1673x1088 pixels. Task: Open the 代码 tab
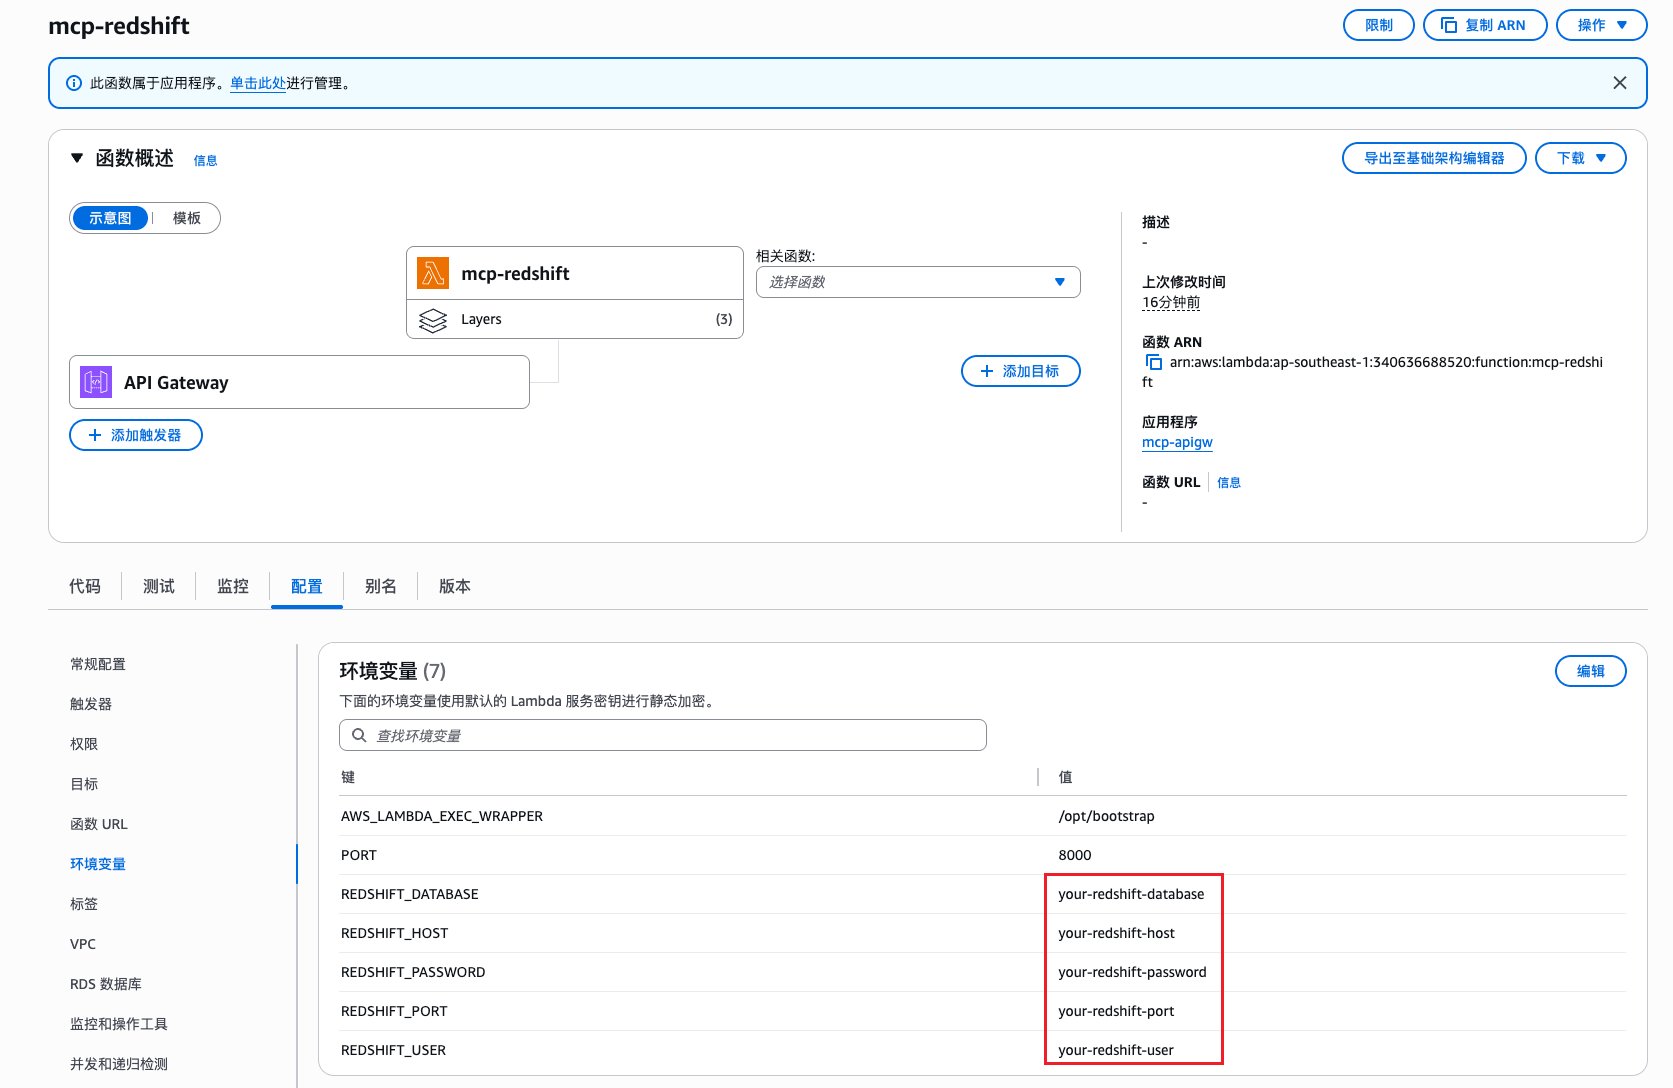point(85,586)
